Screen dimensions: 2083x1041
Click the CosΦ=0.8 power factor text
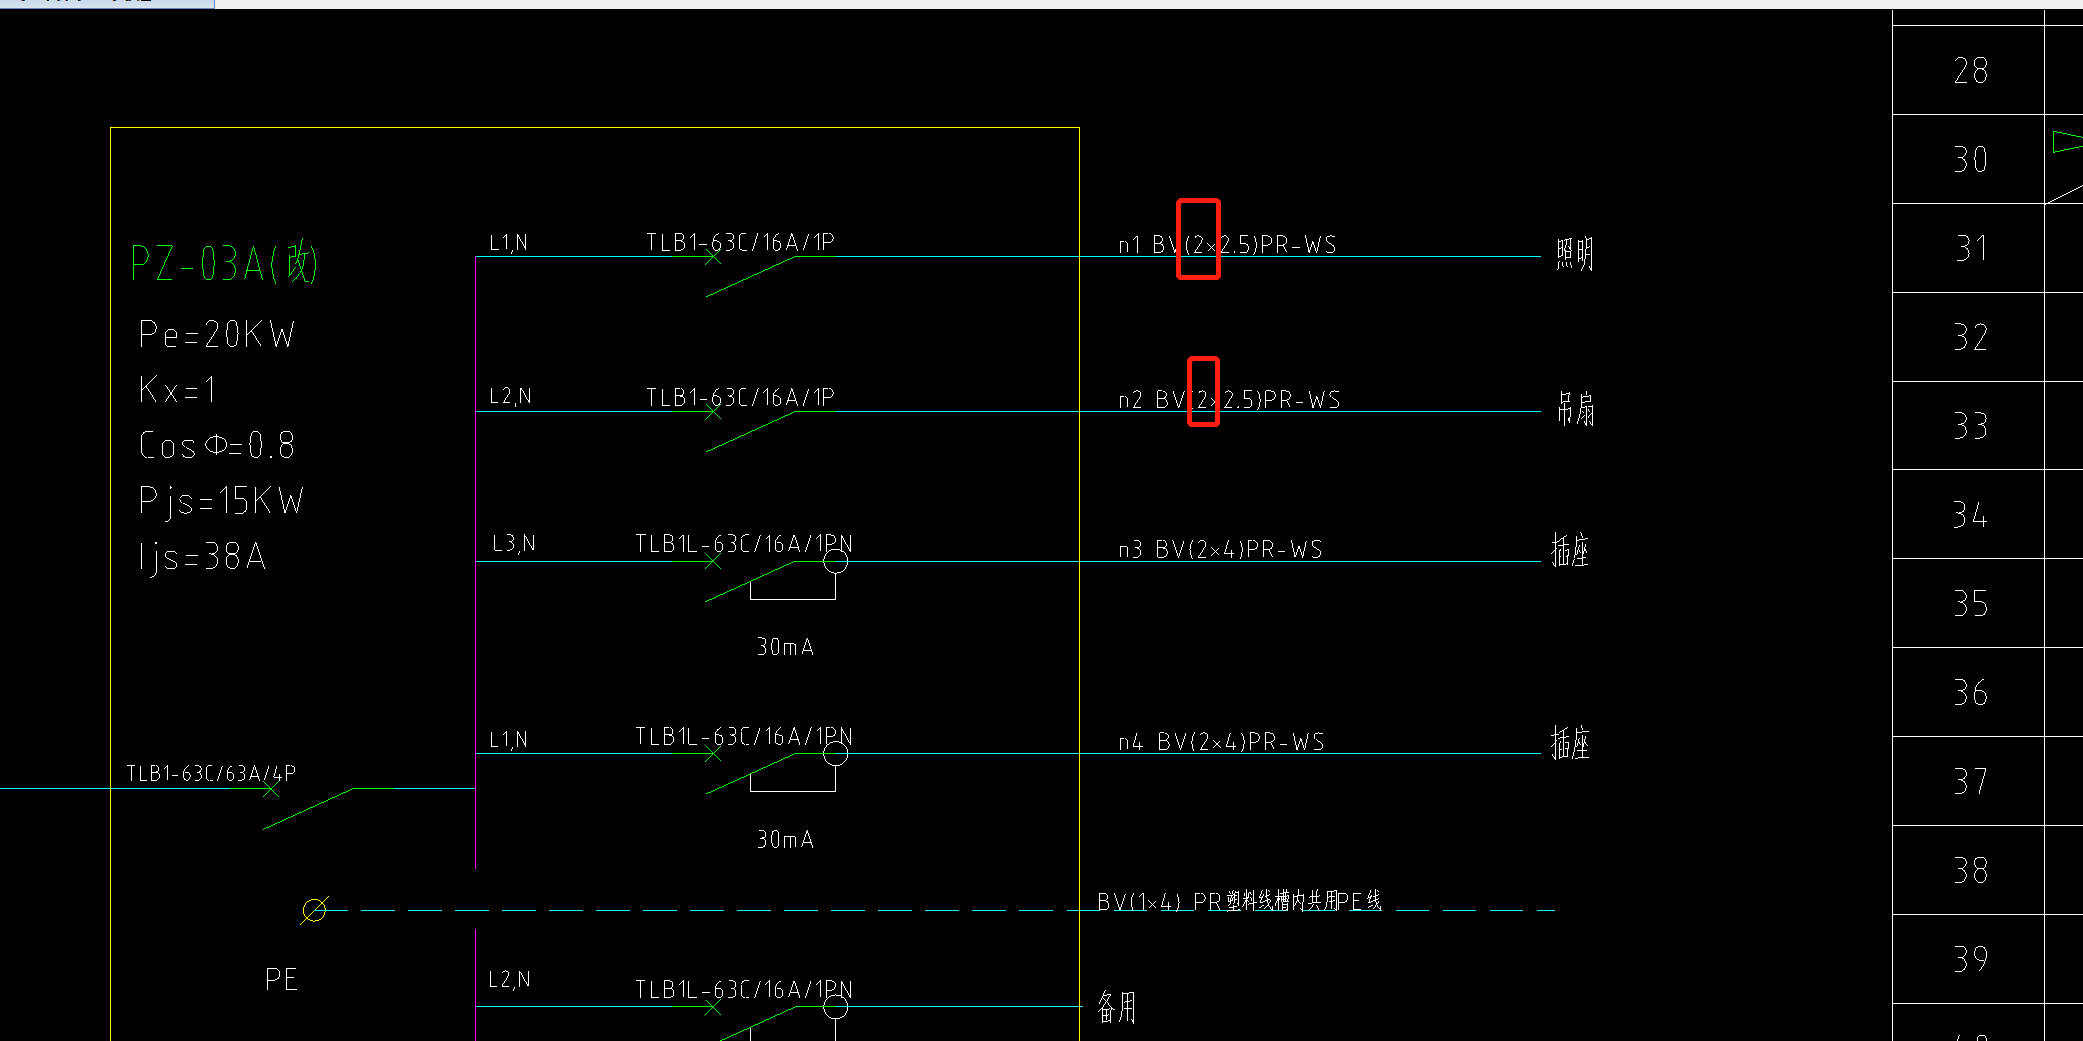pyautogui.click(x=217, y=445)
